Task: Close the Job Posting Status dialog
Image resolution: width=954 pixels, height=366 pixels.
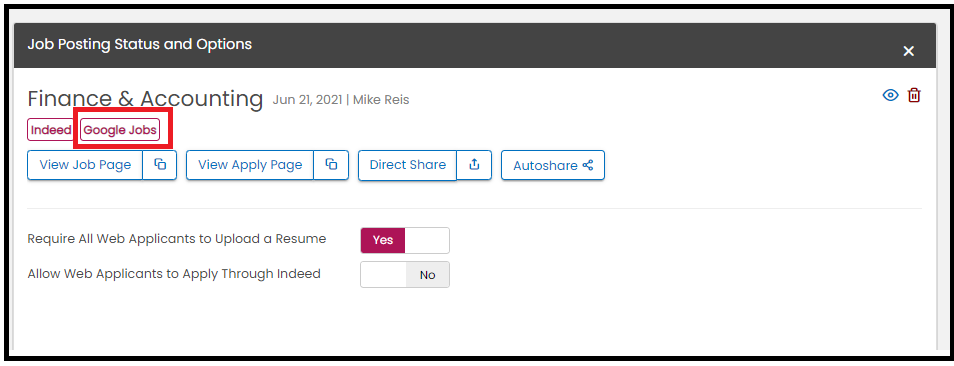Action: 908,52
